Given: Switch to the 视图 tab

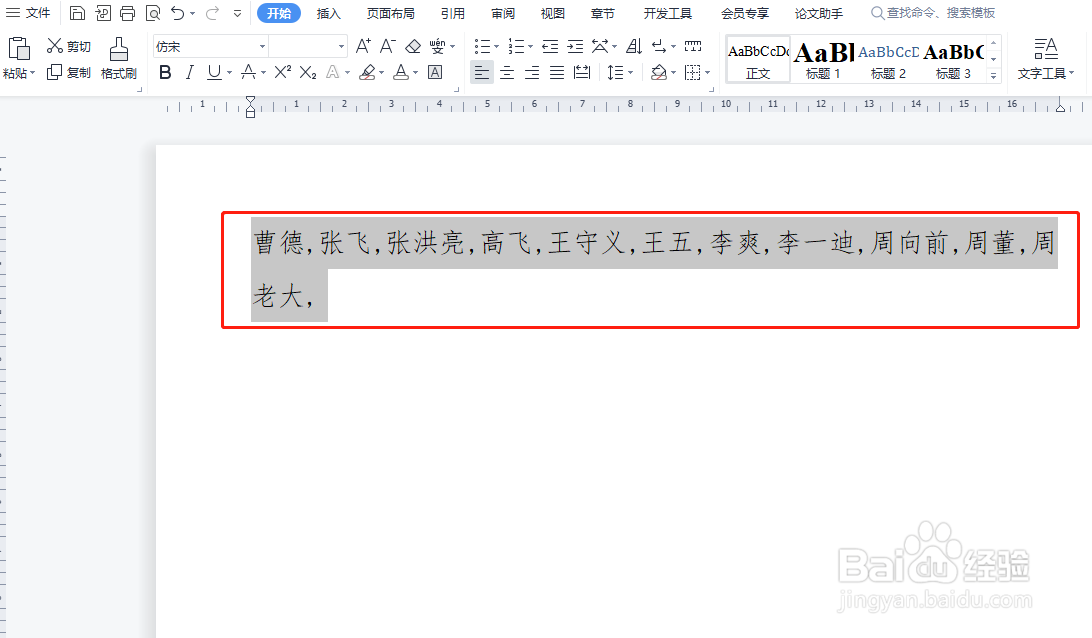Looking at the screenshot, I should coord(553,13).
